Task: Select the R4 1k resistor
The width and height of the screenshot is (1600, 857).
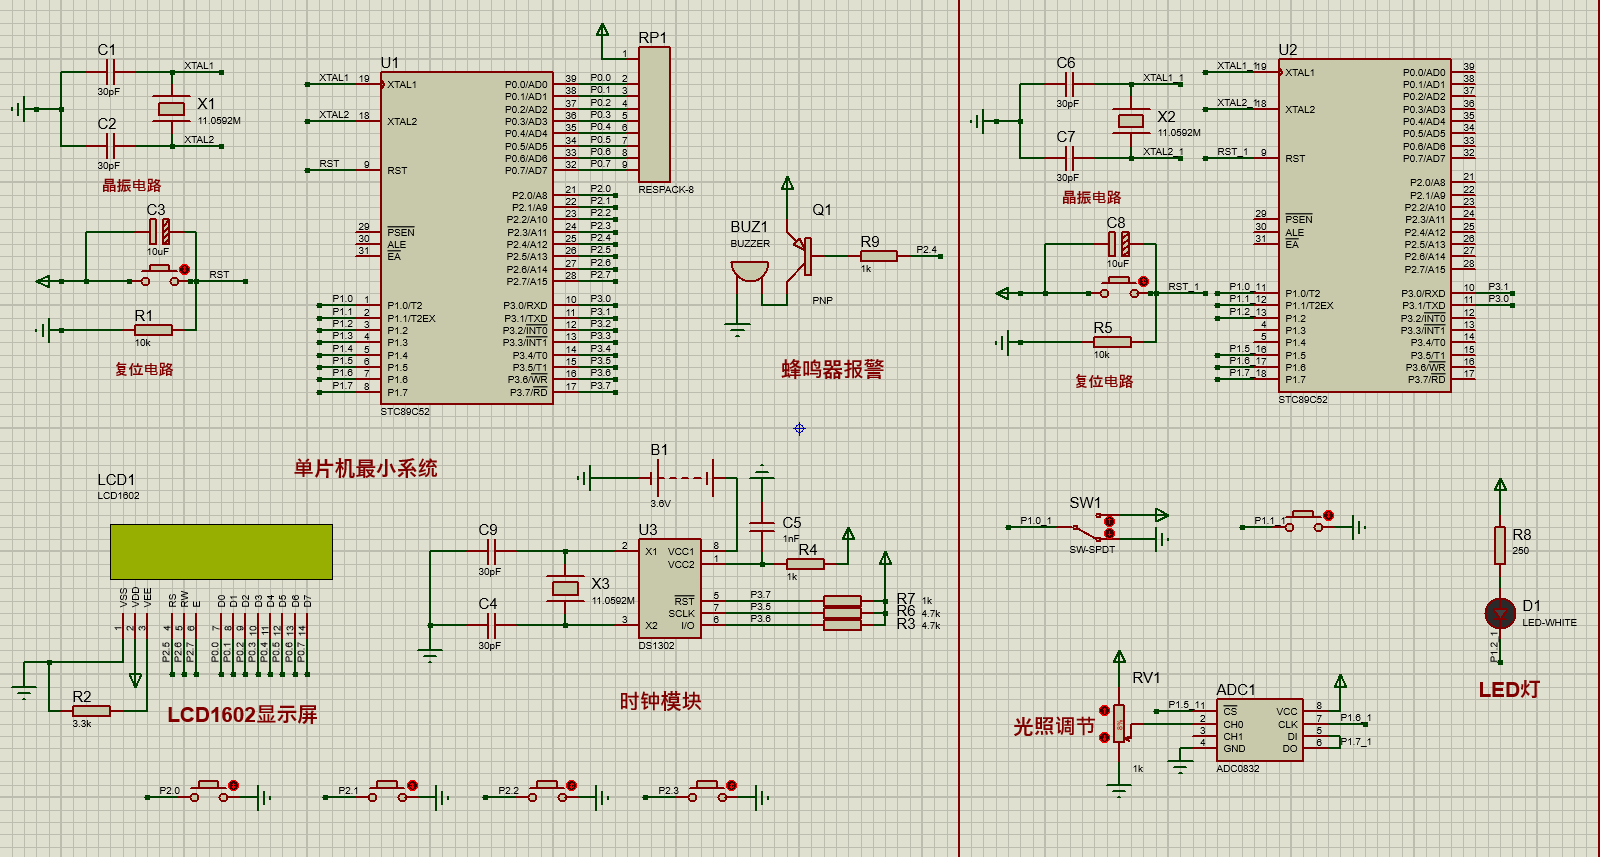Action: [x=805, y=564]
